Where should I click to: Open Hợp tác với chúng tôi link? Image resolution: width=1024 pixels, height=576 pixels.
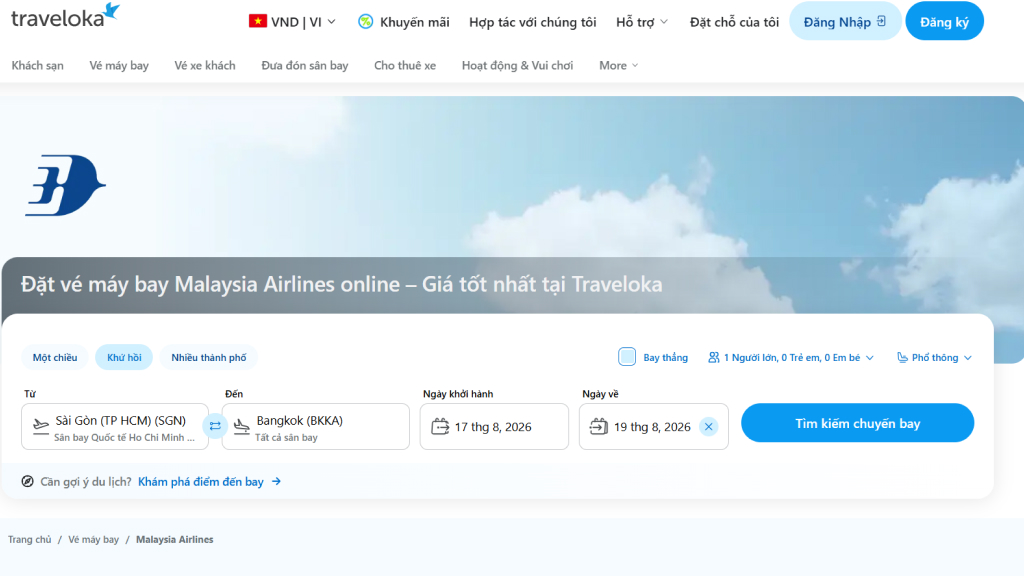point(532,22)
